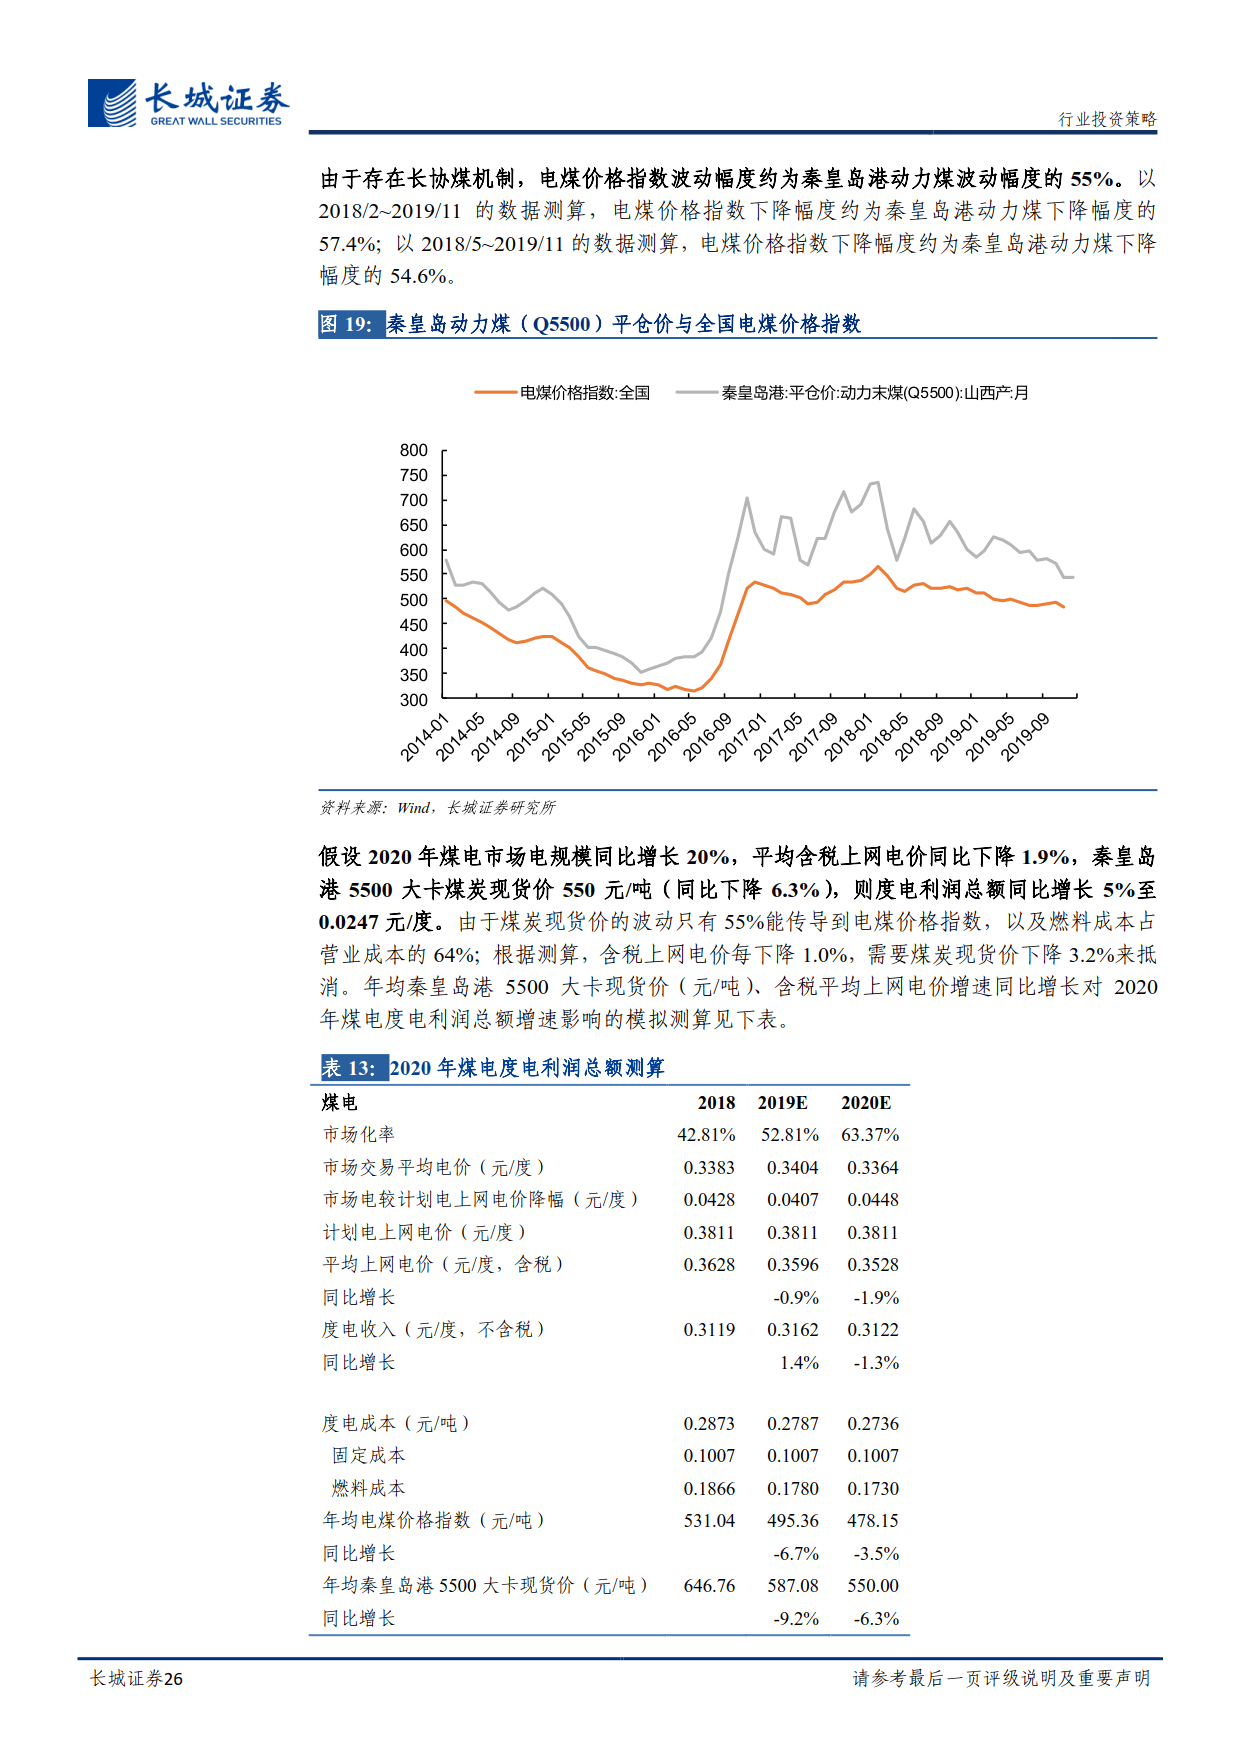
Task: Click the value '63.37%'
Action: coord(870,1135)
